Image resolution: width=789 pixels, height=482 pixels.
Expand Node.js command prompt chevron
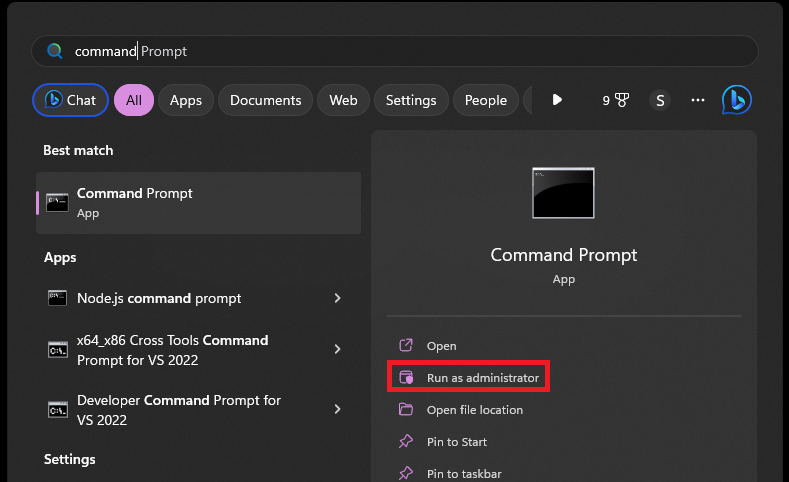pyautogui.click(x=337, y=298)
